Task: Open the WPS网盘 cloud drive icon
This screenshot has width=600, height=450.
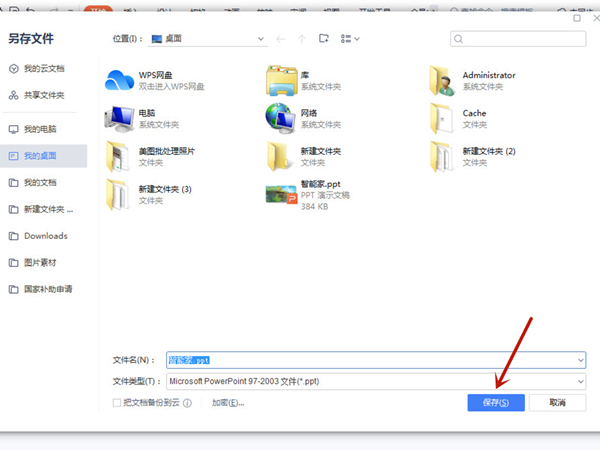Action: coord(119,80)
